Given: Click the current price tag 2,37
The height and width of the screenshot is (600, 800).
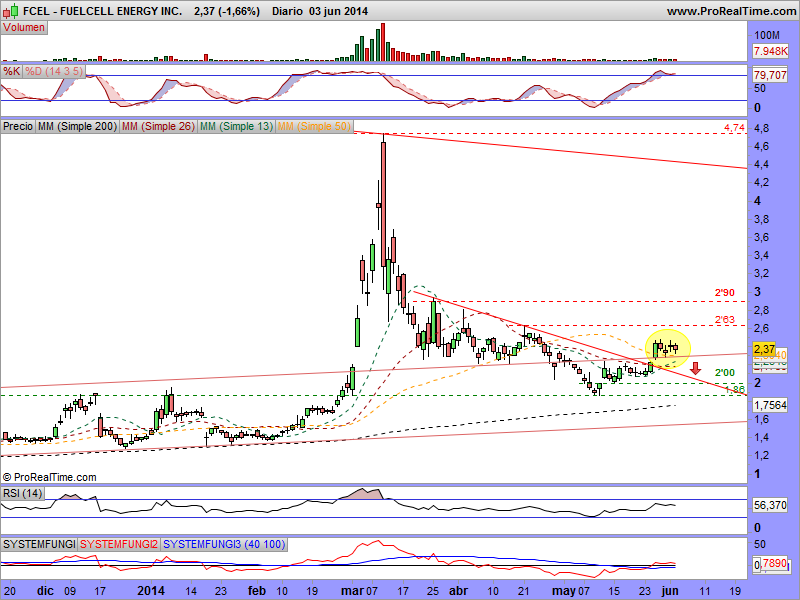Looking at the screenshot, I should [764, 349].
